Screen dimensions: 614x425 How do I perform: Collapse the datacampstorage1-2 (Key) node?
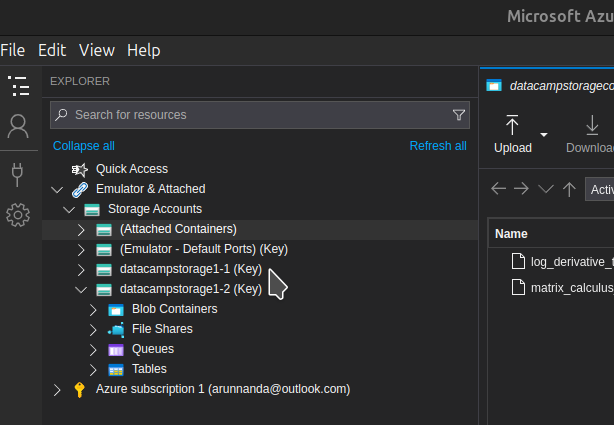[81, 290]
